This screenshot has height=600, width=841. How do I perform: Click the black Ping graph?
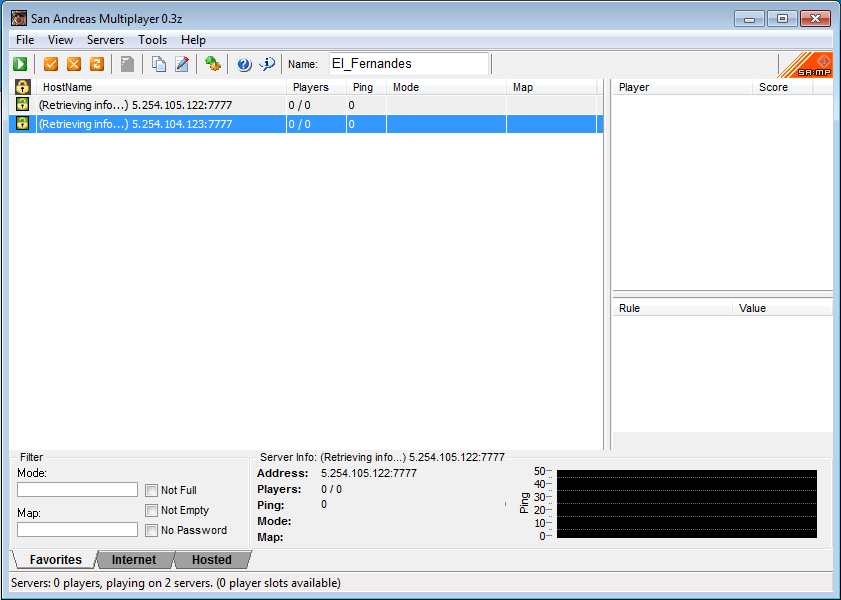coord(687,504)
